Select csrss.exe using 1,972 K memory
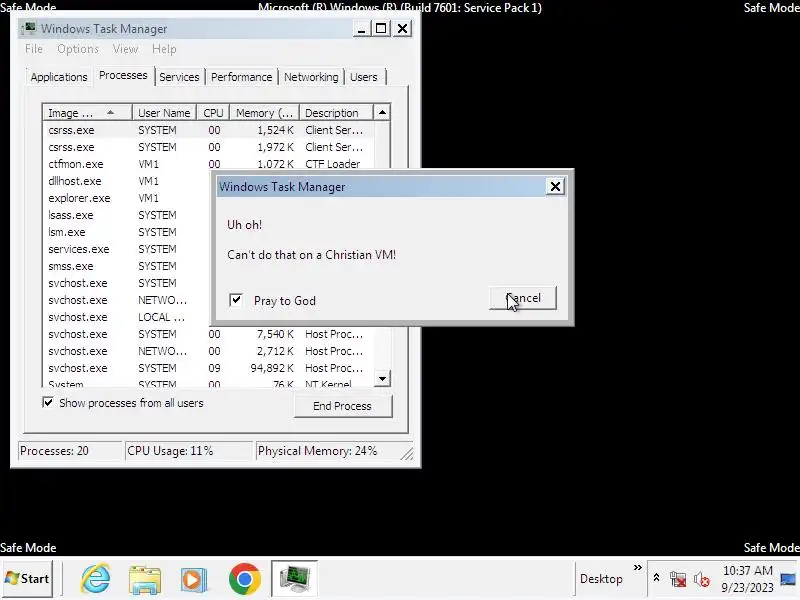The height and width of the screenshot is (600, 800). pos(209,147)
